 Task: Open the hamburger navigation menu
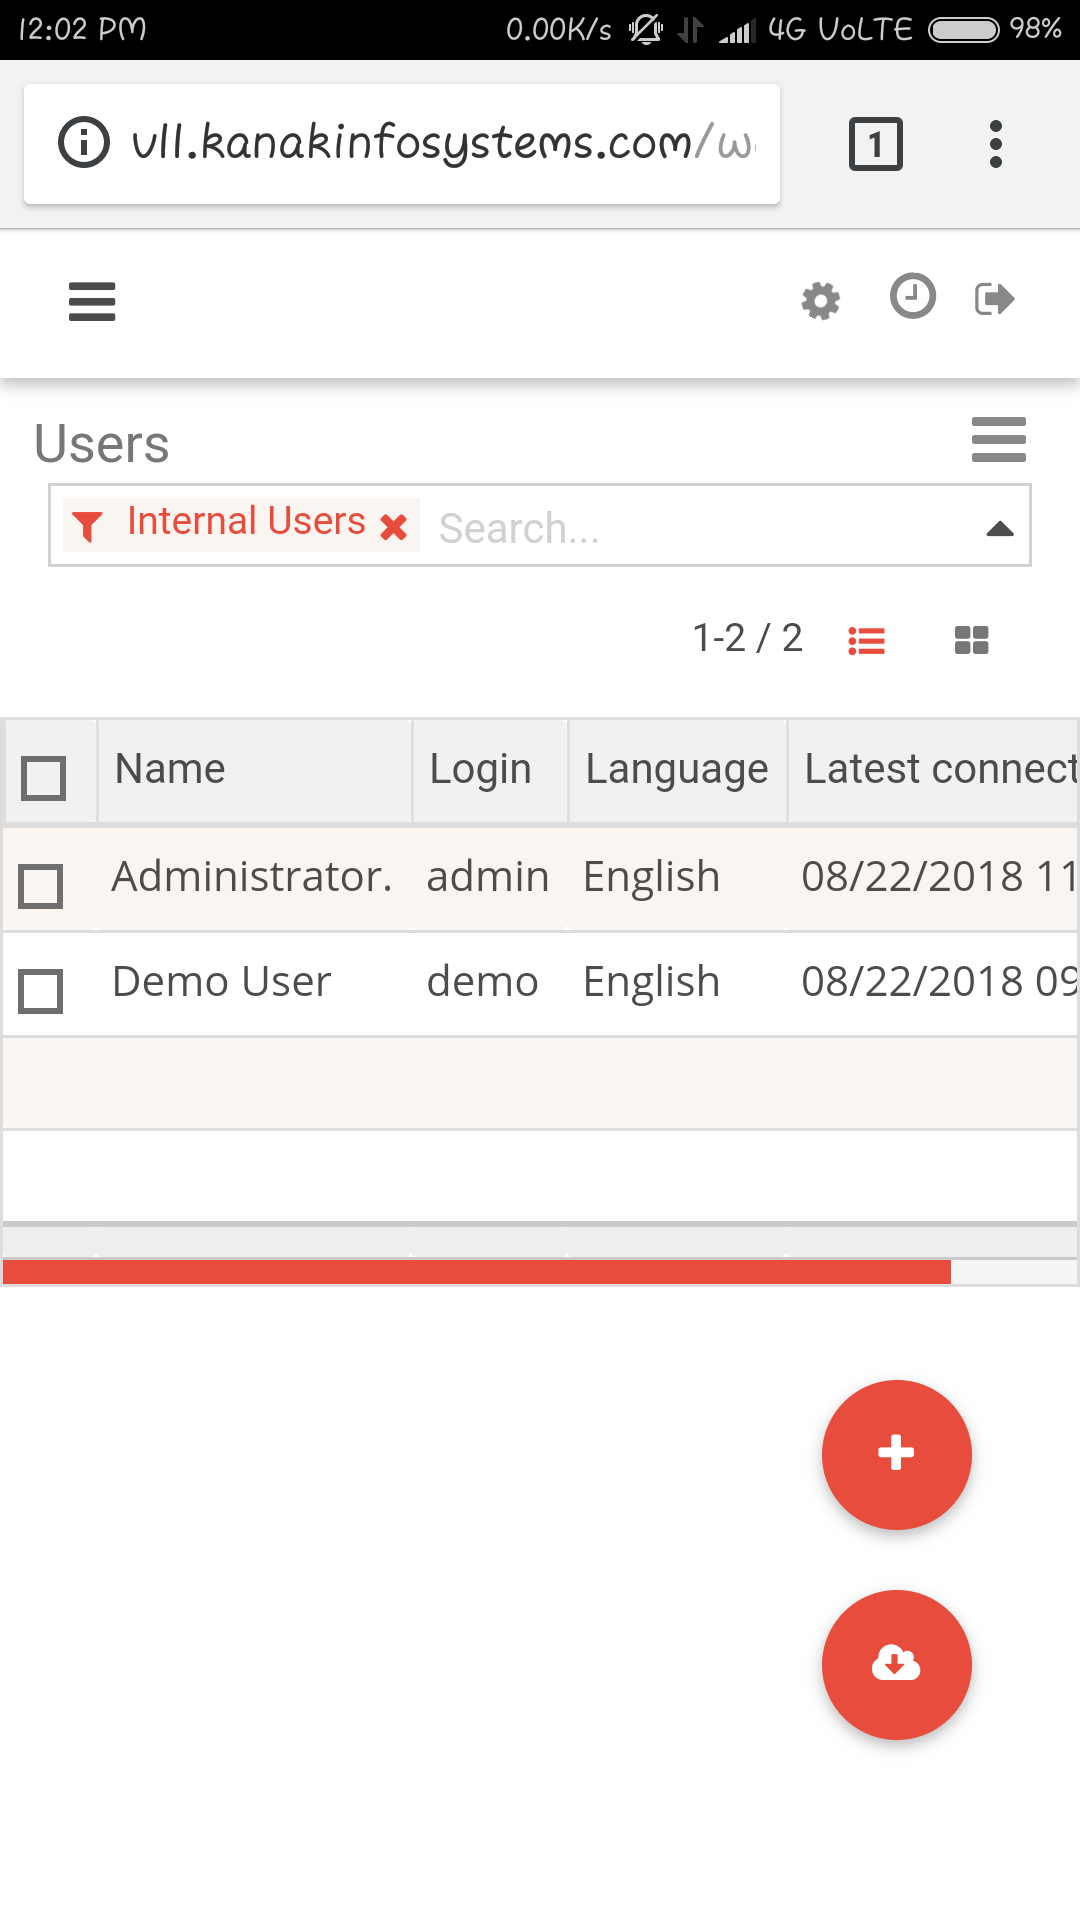click(x=92, y=301)
